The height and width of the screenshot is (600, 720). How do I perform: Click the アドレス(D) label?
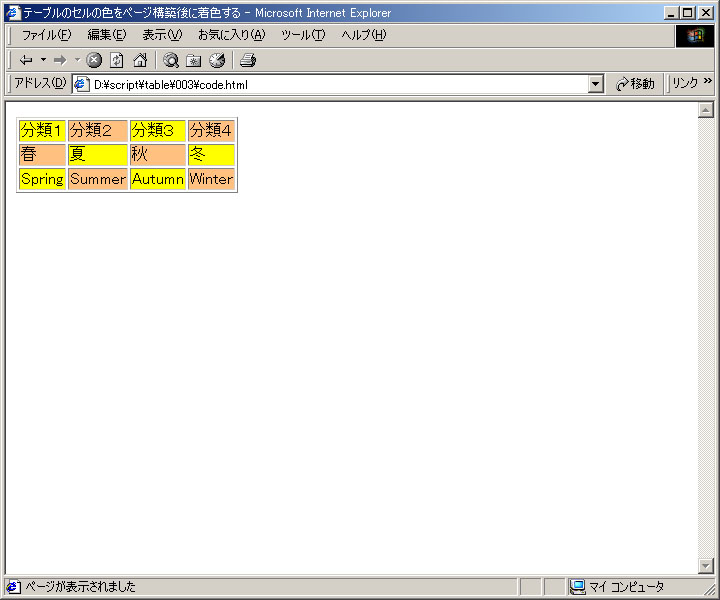coord(40,83)
